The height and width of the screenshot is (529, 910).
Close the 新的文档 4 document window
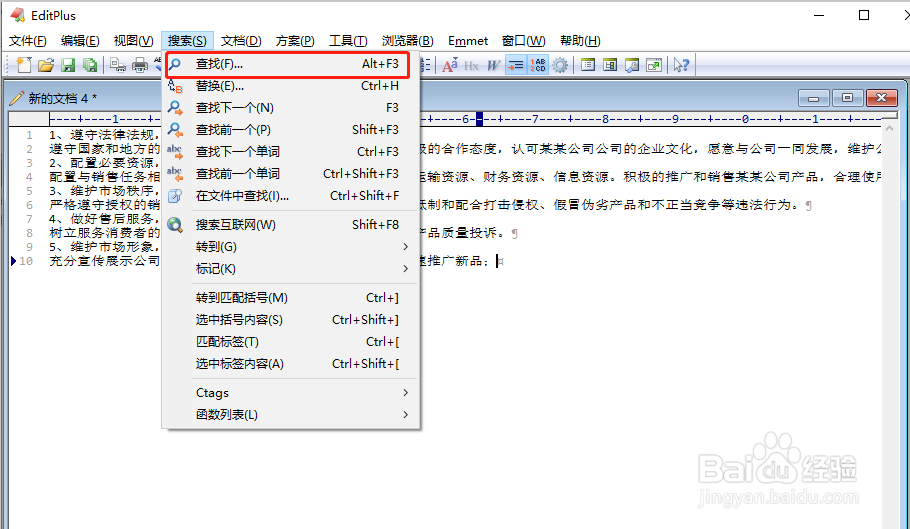click(882, 97)
